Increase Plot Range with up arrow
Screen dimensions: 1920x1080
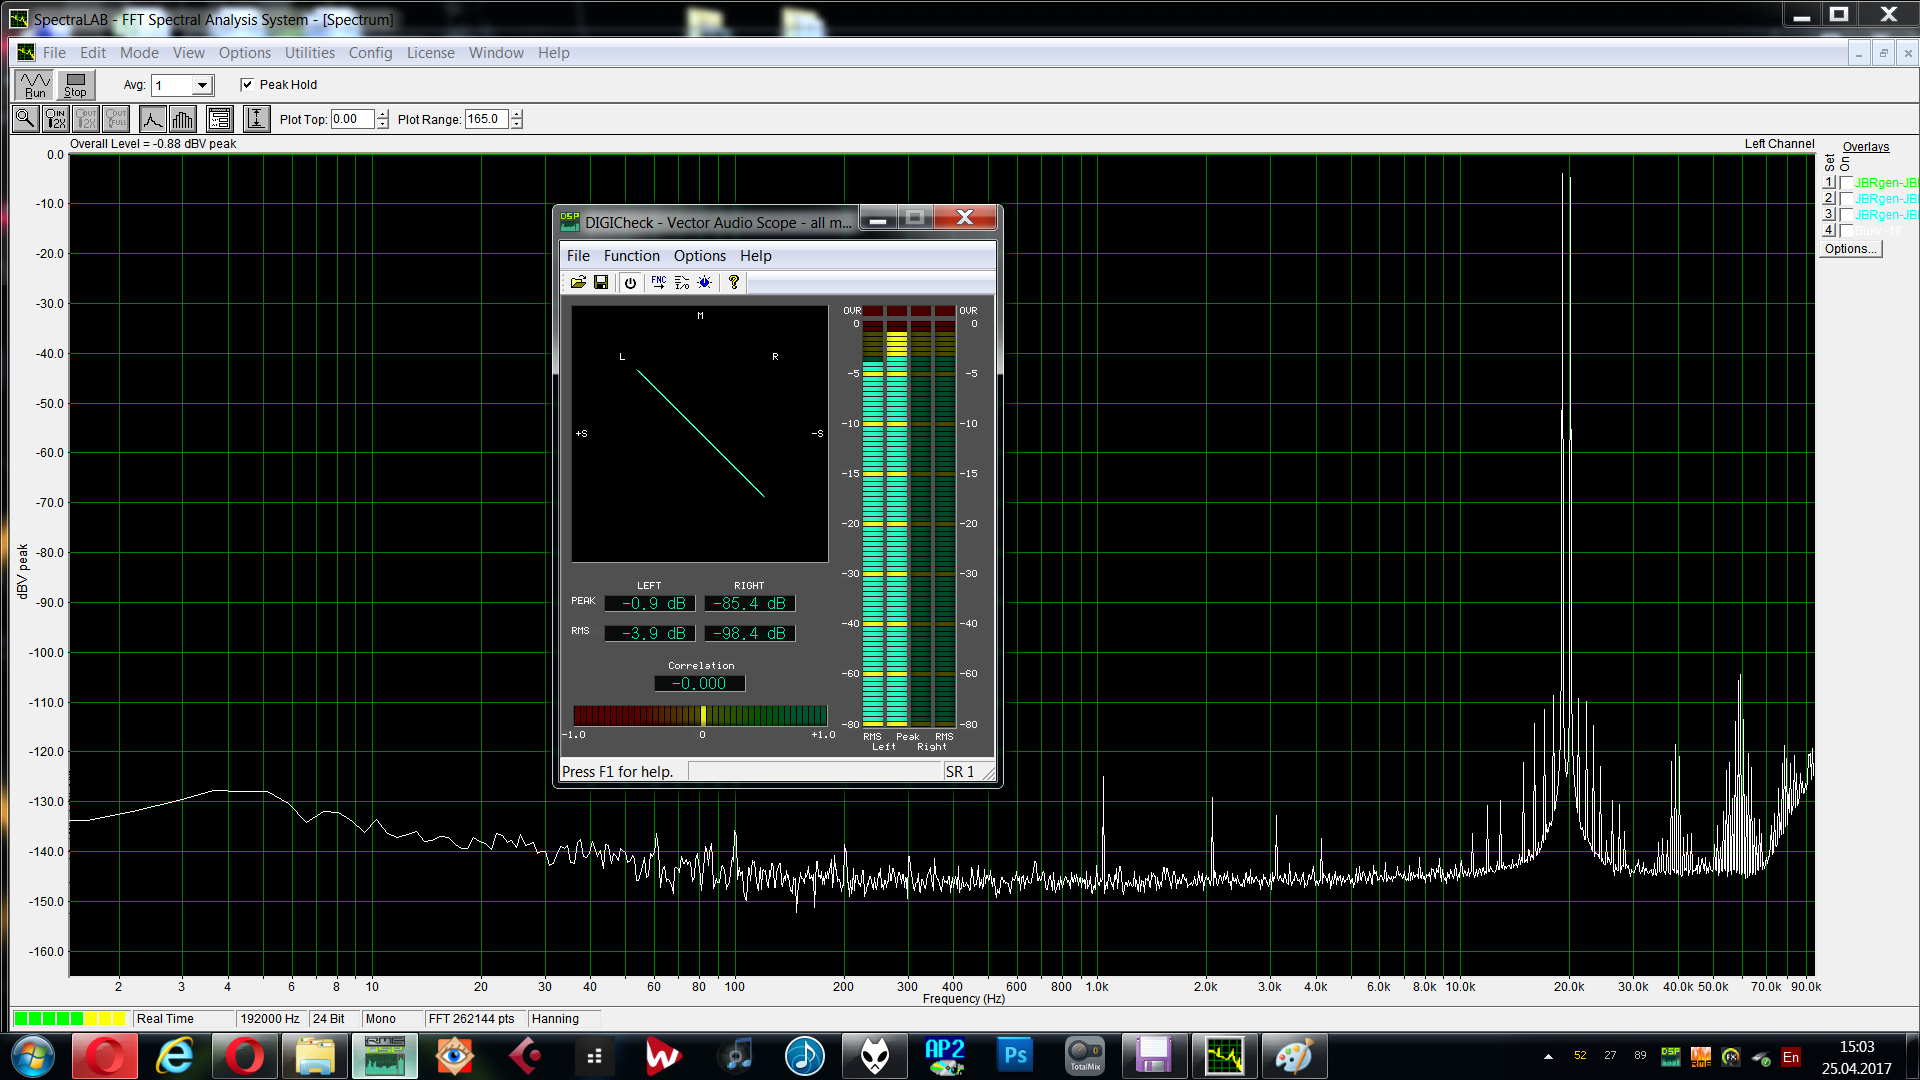pos(517,114)
